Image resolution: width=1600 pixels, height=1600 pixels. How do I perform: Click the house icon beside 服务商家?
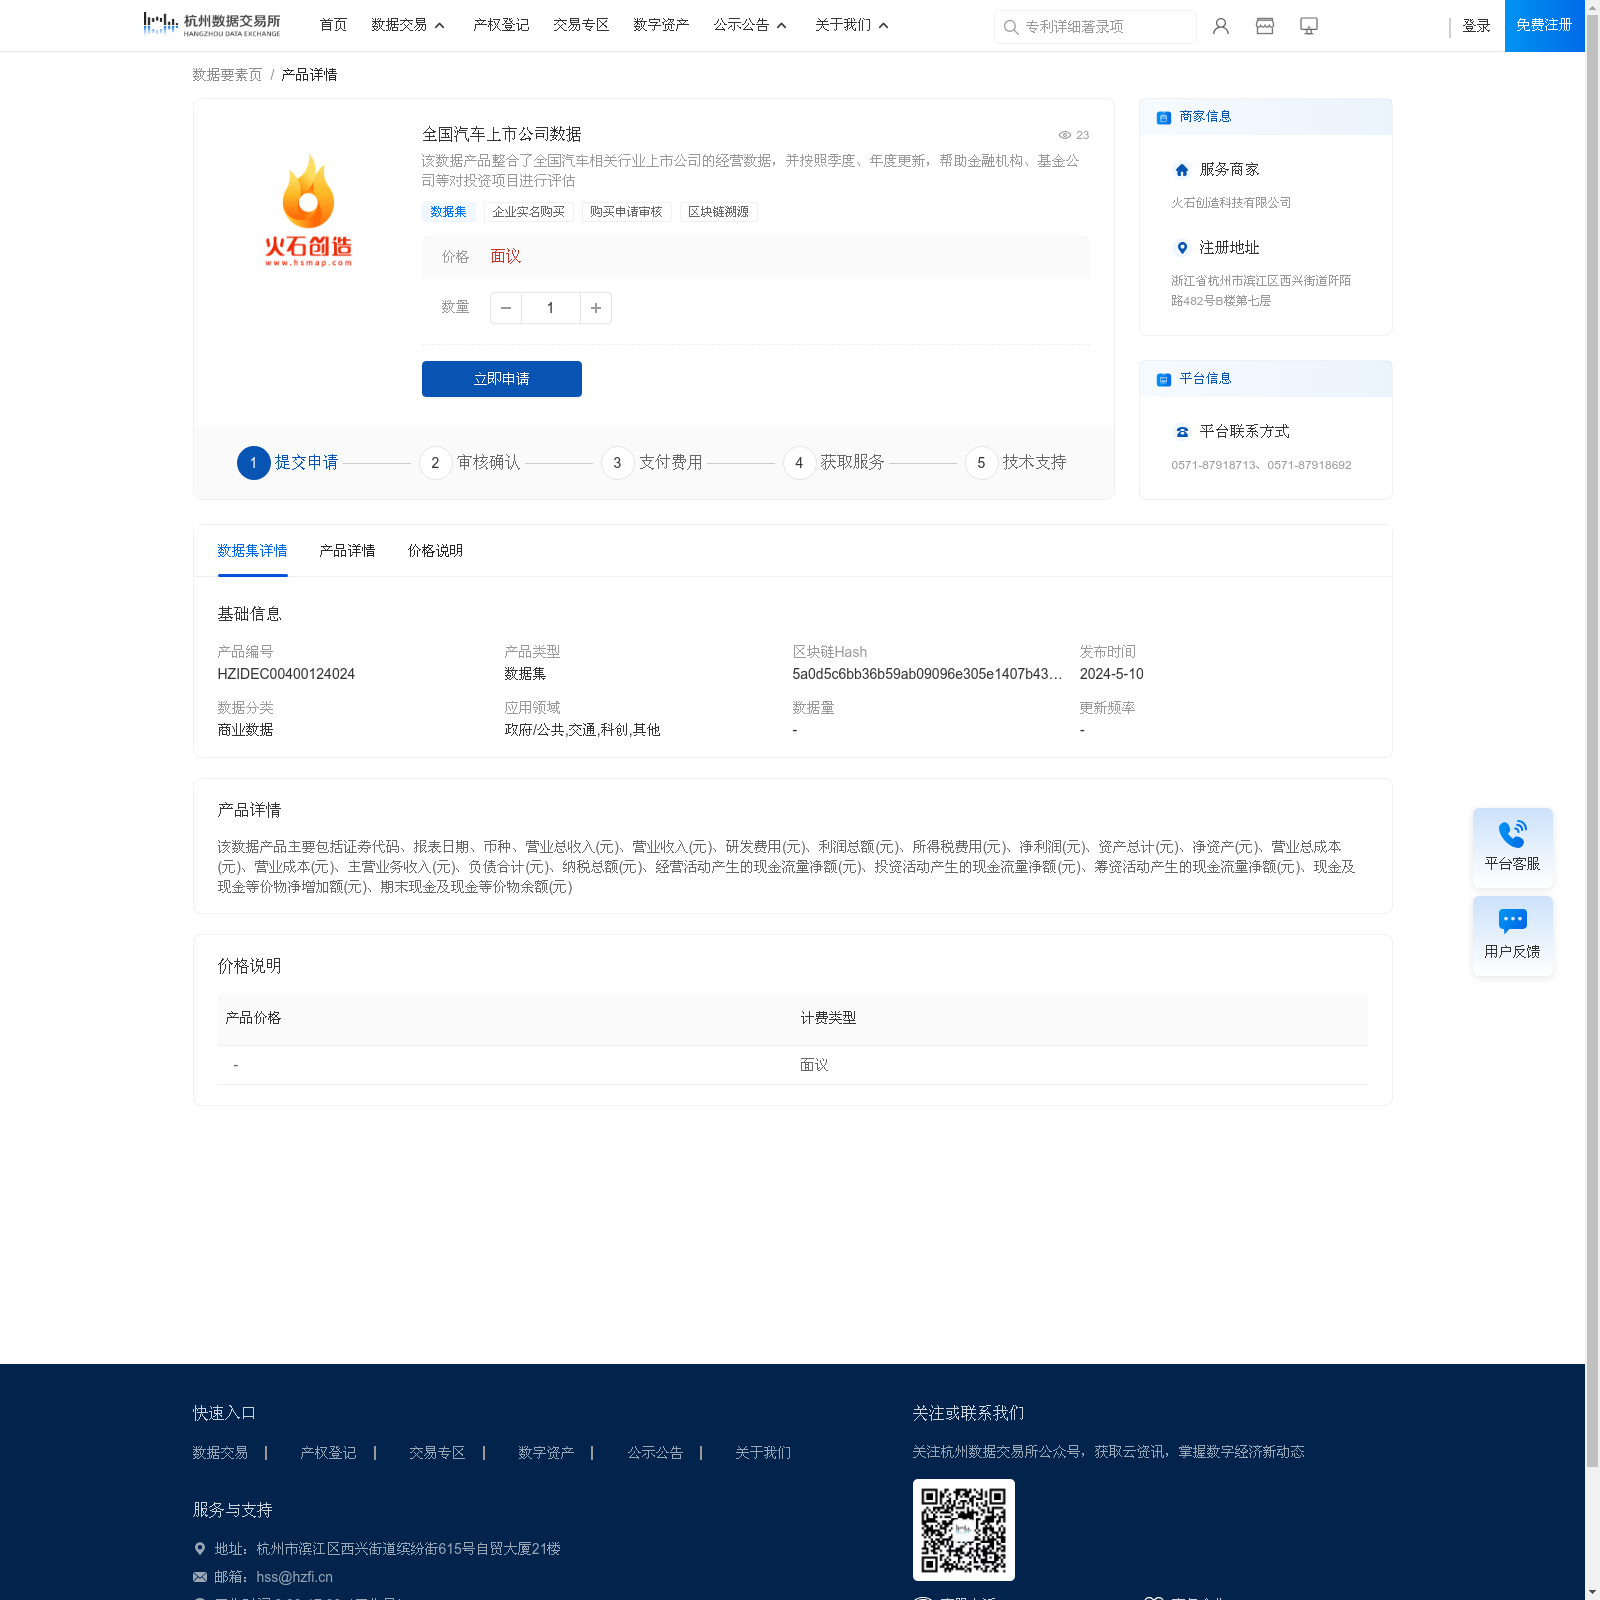[1182, 170]
